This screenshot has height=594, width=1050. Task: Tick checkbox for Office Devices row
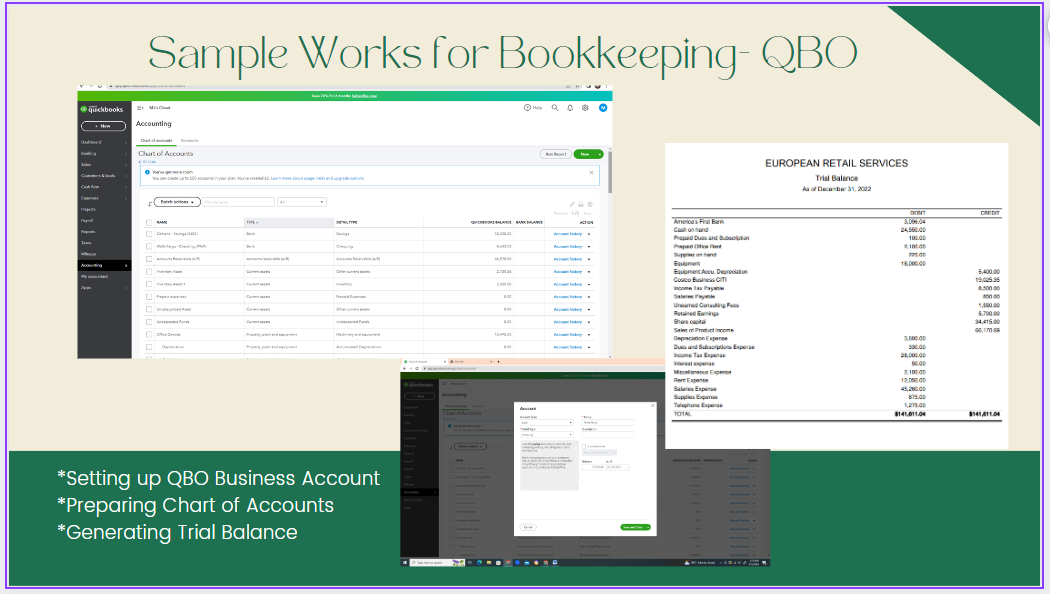(x=149, y=334)
